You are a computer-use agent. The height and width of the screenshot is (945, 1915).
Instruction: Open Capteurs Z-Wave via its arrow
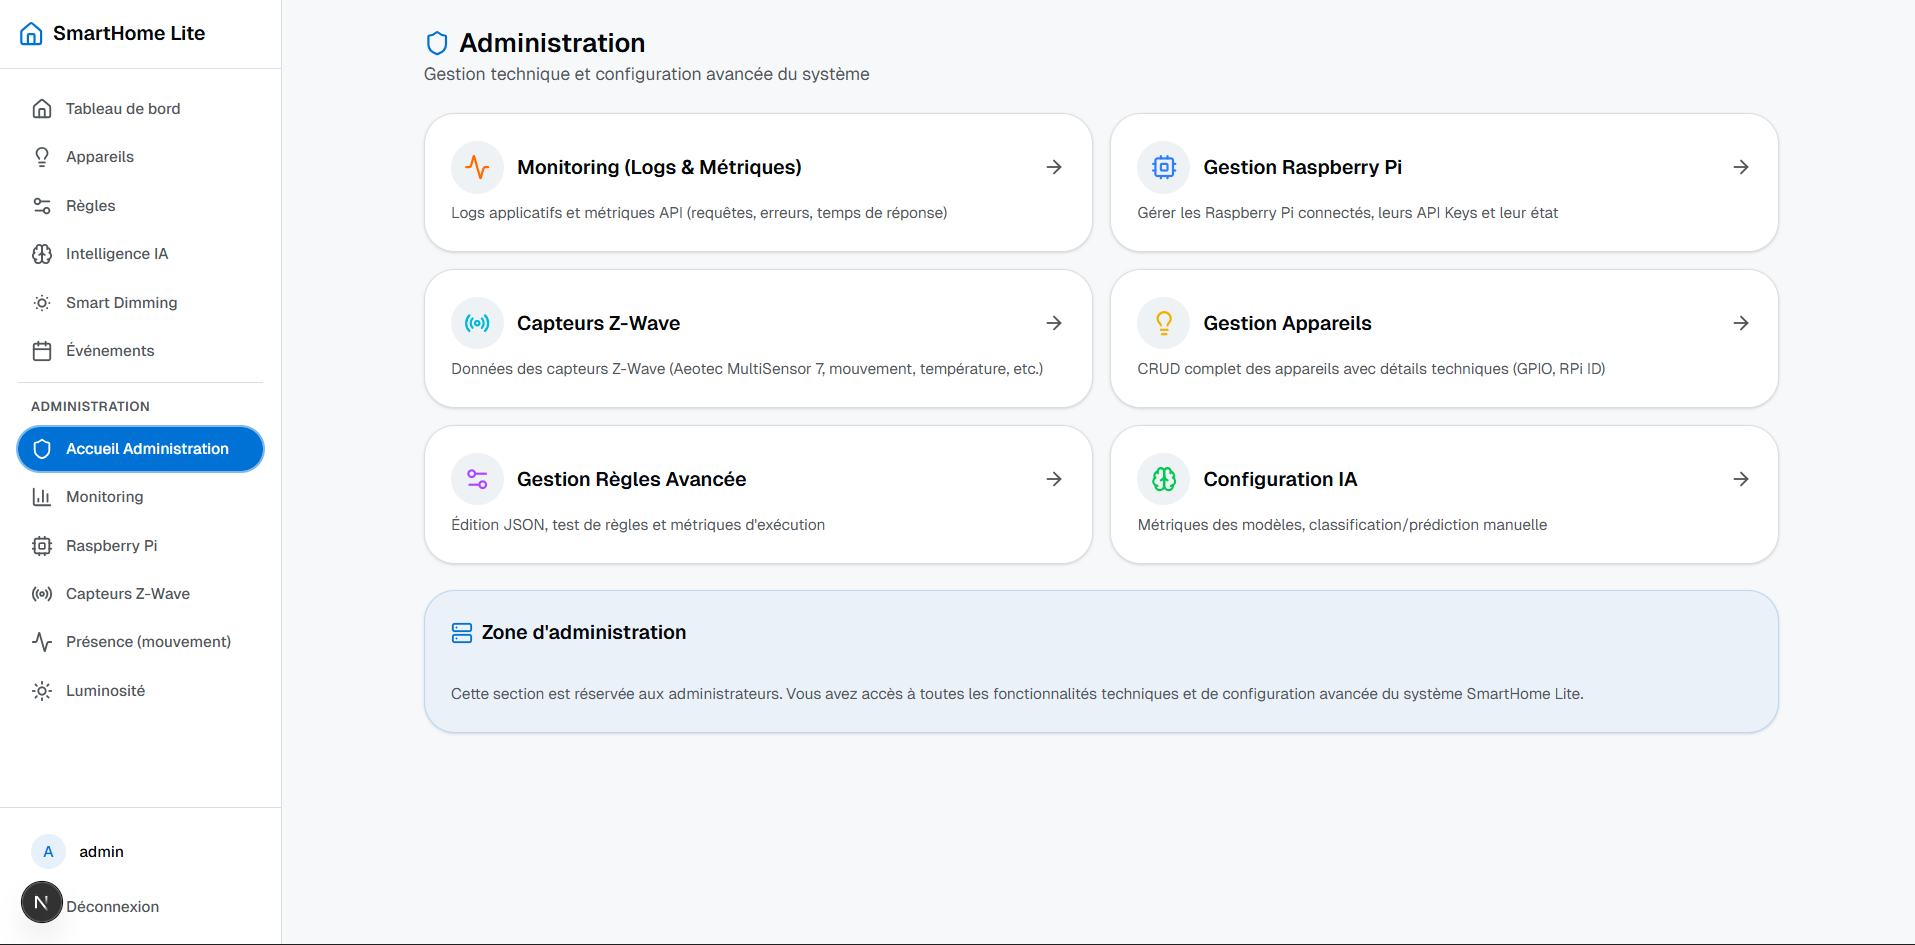pyautogui.click(x=1054, y=323)
